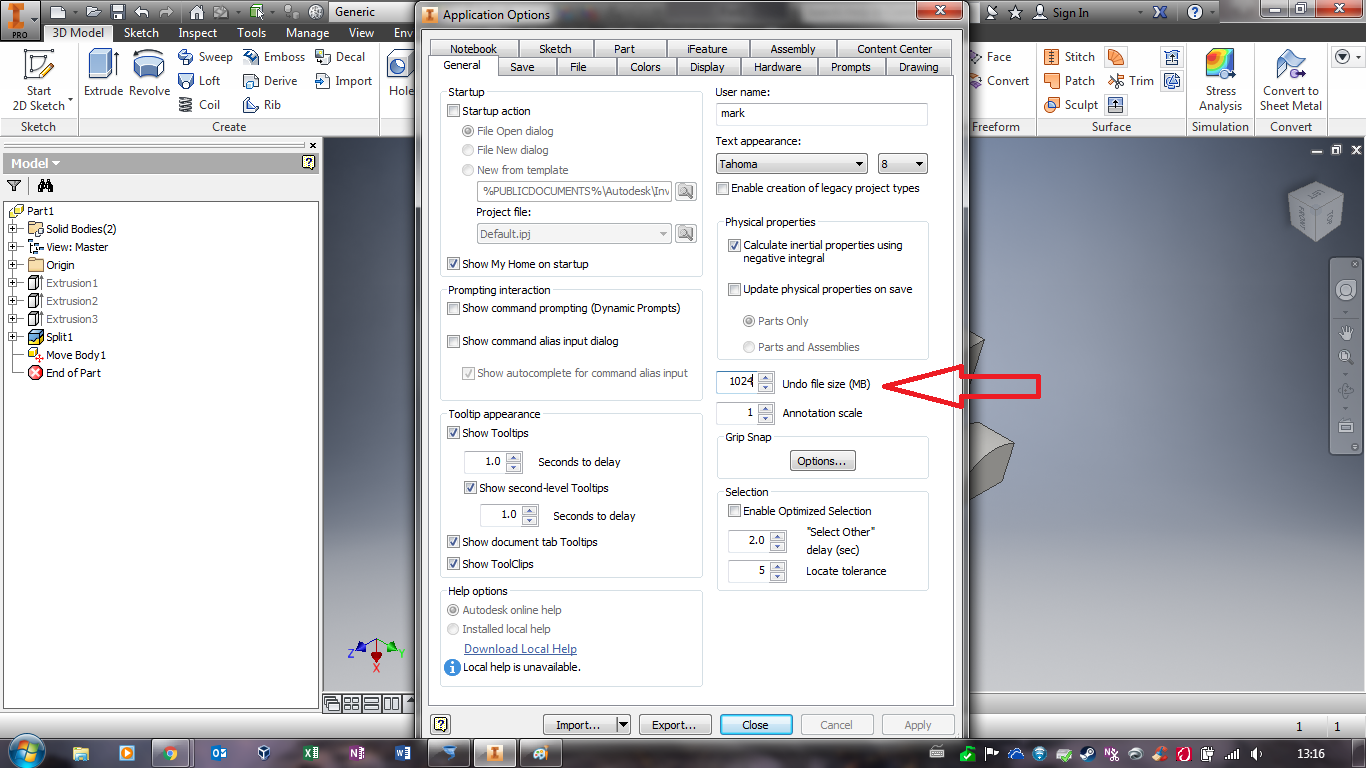This screenshot has height=768, width=1366.
Task: Switch to the Save tab
Action: pyautogui.click(x=522, y=67)
